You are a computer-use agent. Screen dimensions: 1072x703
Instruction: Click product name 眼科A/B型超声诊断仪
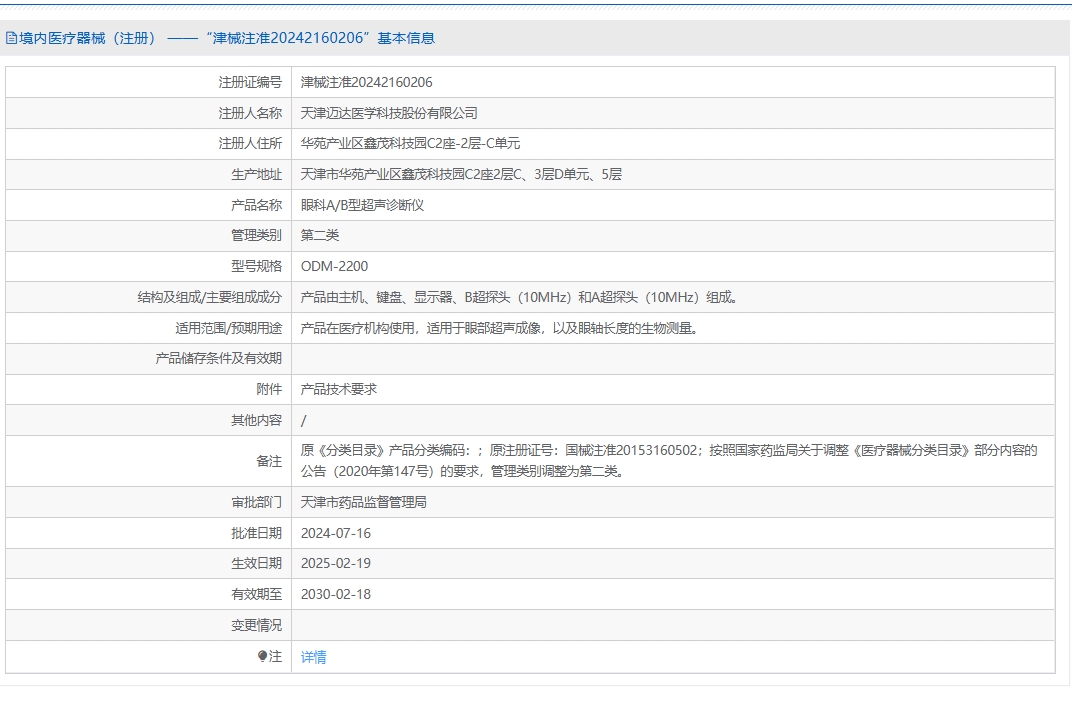[362, 205]
